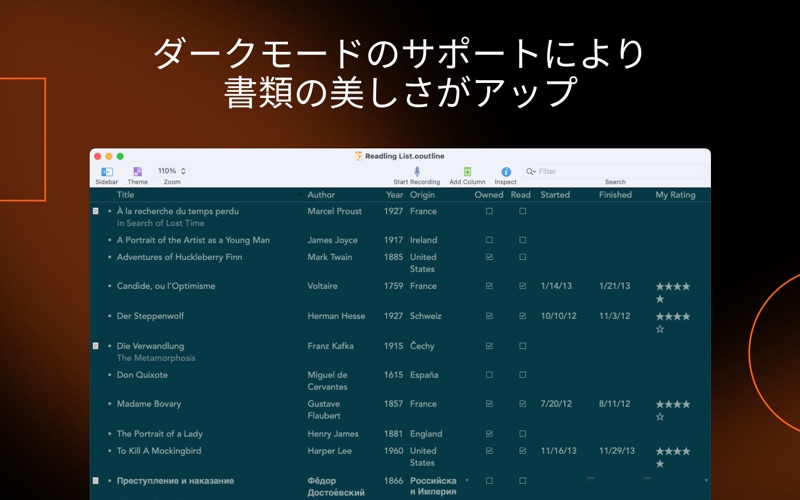Check Owned for A Portrait of the Artist
Image resolution: width=800 pixels, height=500 pixels.
point(489,240)
